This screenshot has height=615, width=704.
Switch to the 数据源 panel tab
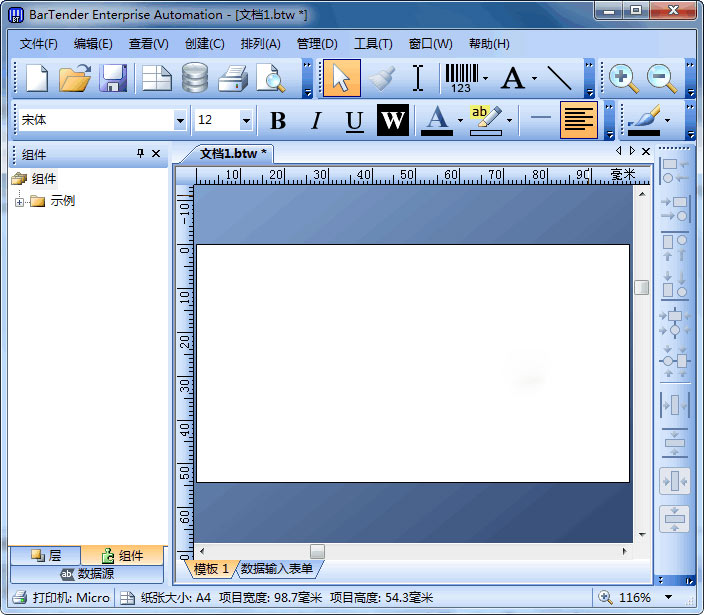[x=87, y=574]
